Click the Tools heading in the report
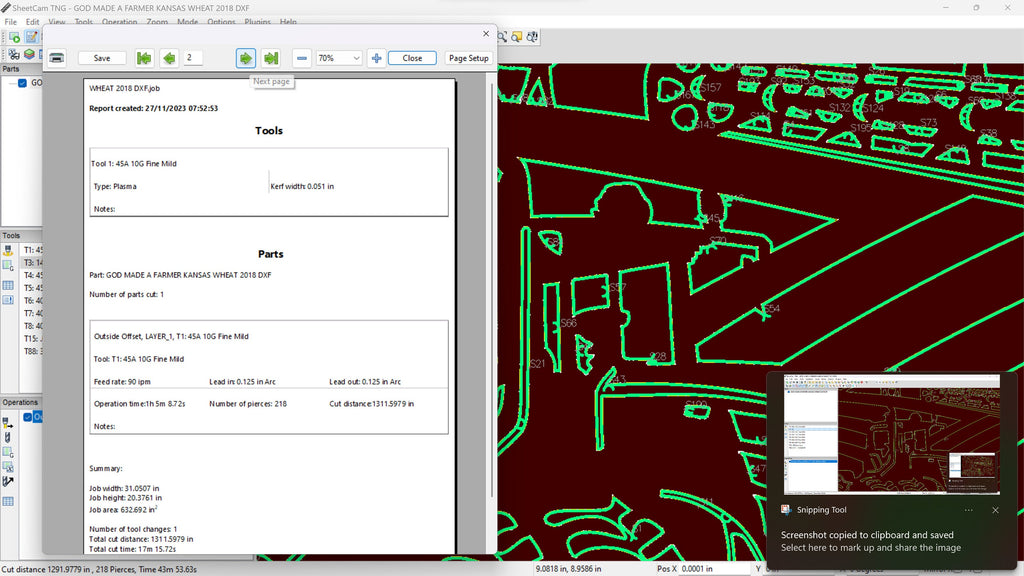The image size is (1024, 576). click(269, 131)
